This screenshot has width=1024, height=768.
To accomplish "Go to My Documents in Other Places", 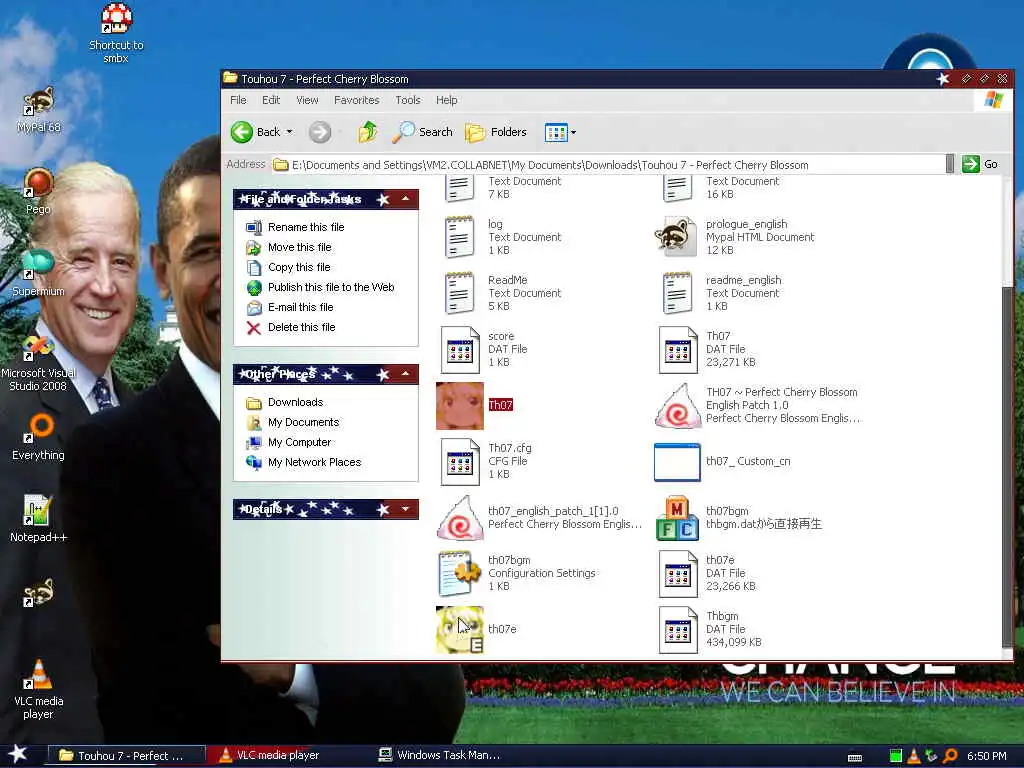I will (293, 423).
